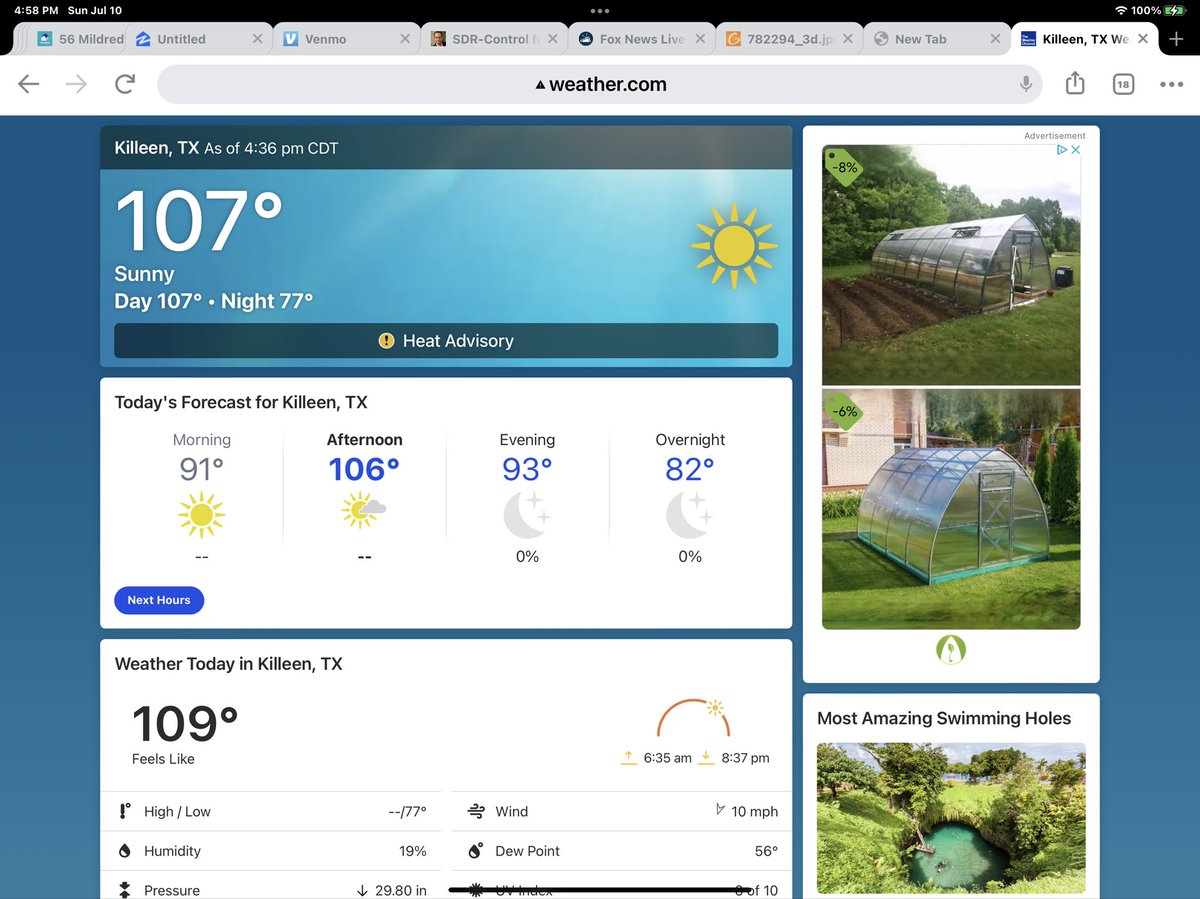Tap the microphone voice search icon
The image size is (1200, 899).
click(x=1026, y=84)
